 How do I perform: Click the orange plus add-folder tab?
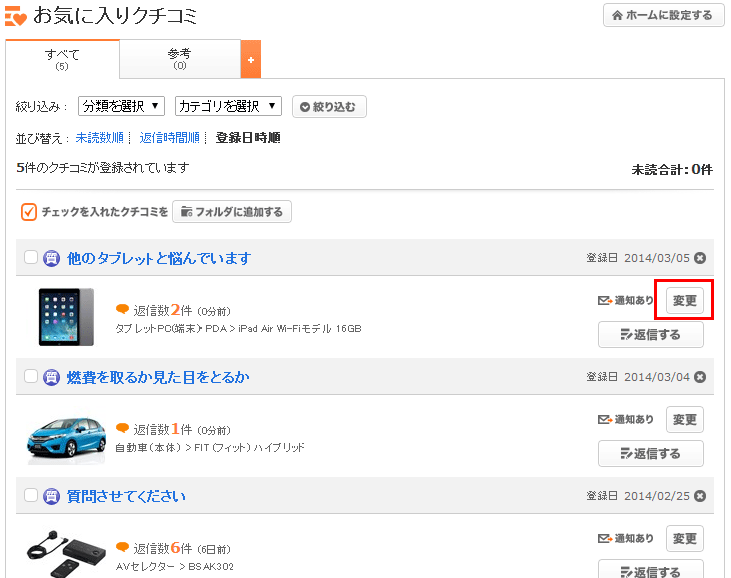coord(251,59)
